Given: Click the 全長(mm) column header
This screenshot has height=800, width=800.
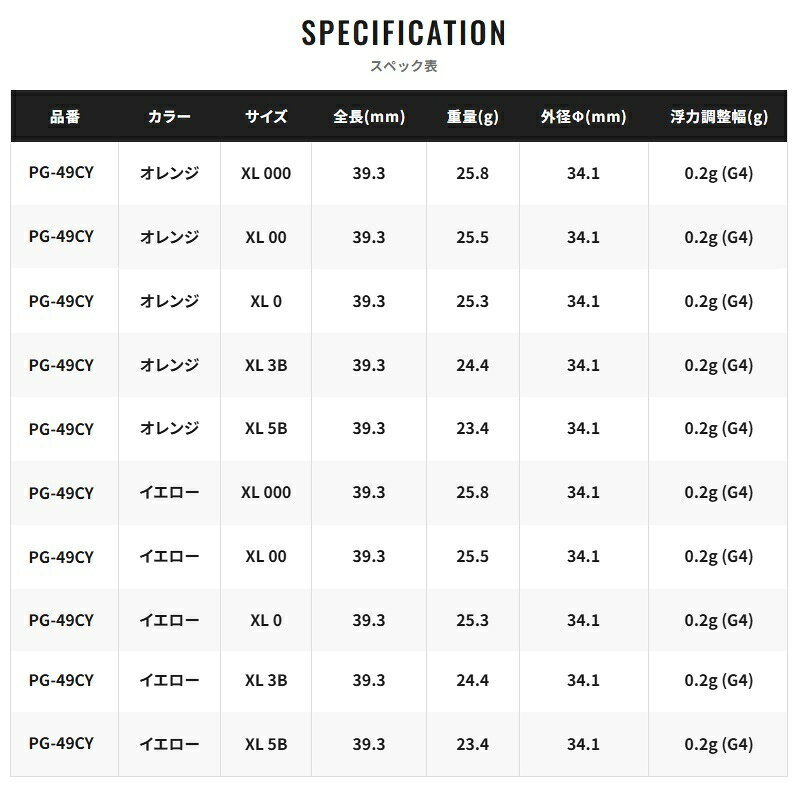Looking at the screenshot, I should tap(369, 117).
